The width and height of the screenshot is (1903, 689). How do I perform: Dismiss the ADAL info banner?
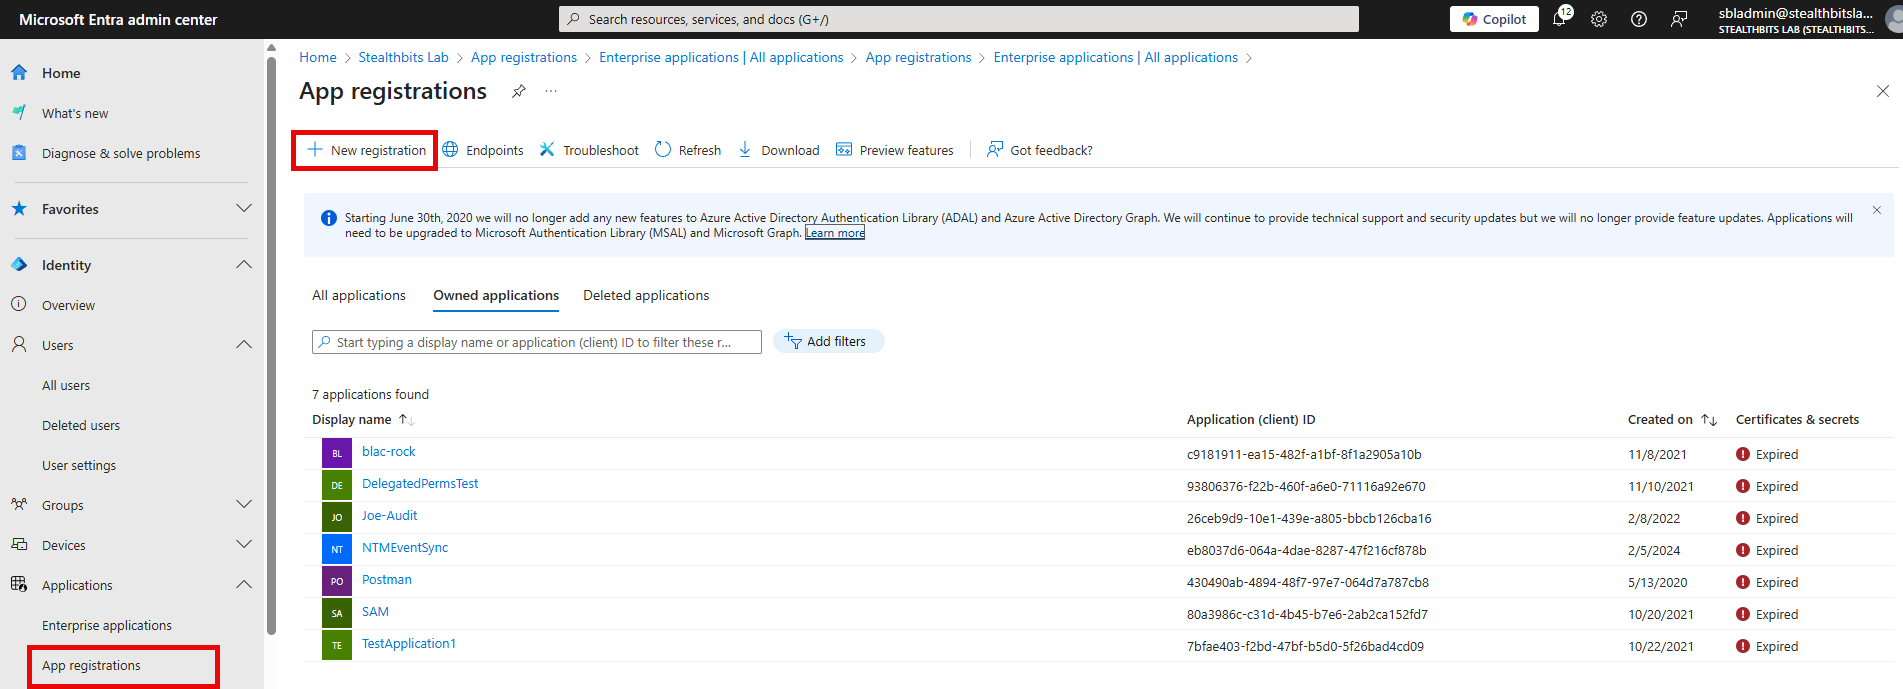(1877, 210)
